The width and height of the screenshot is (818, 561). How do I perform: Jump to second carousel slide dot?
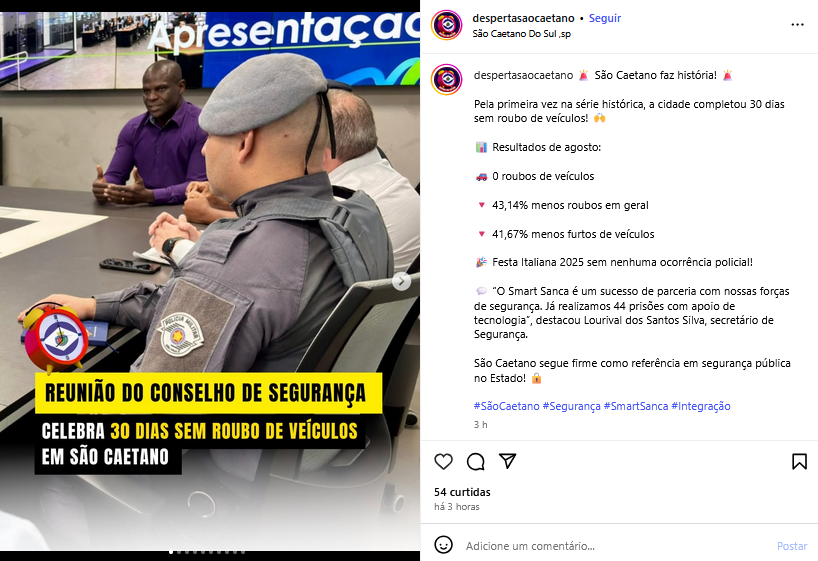tap(179, 552)
